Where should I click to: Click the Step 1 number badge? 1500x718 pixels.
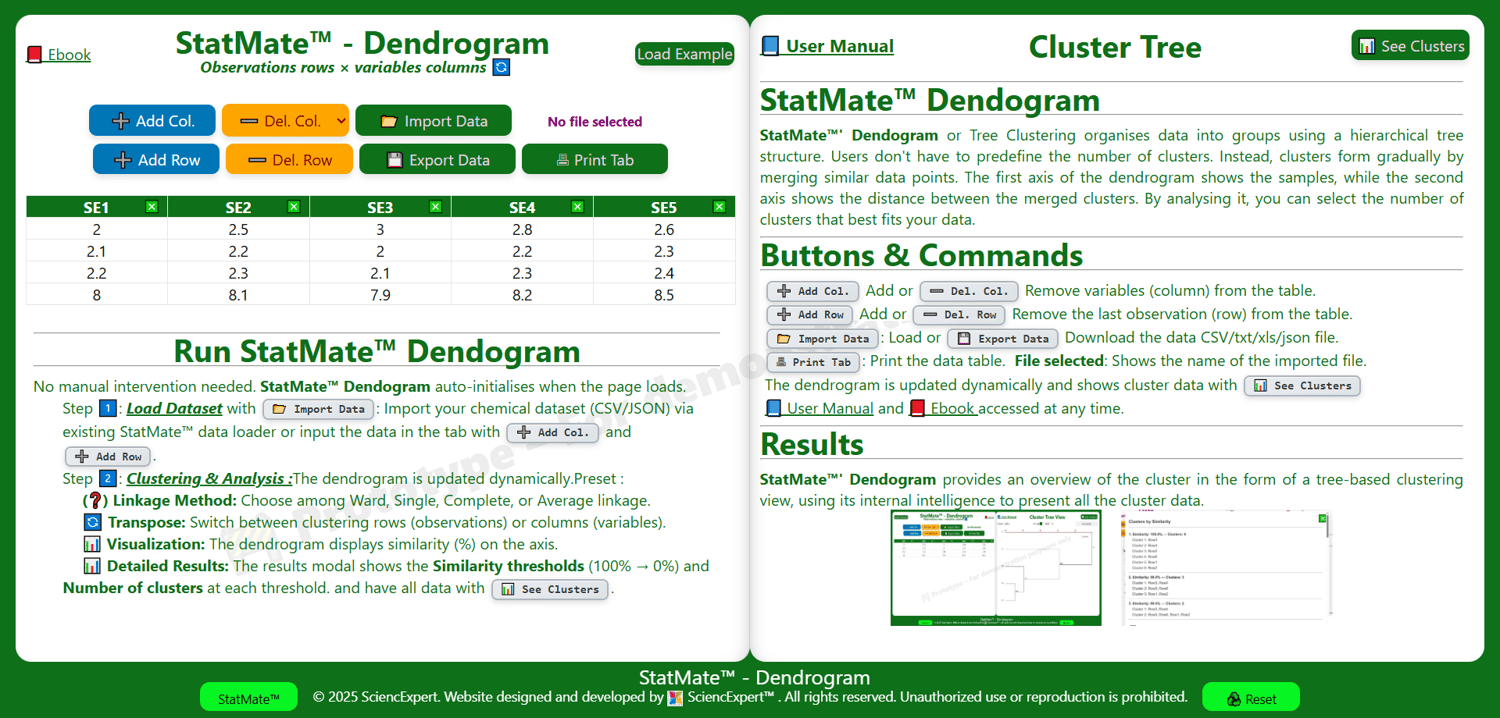click(108, 408)
